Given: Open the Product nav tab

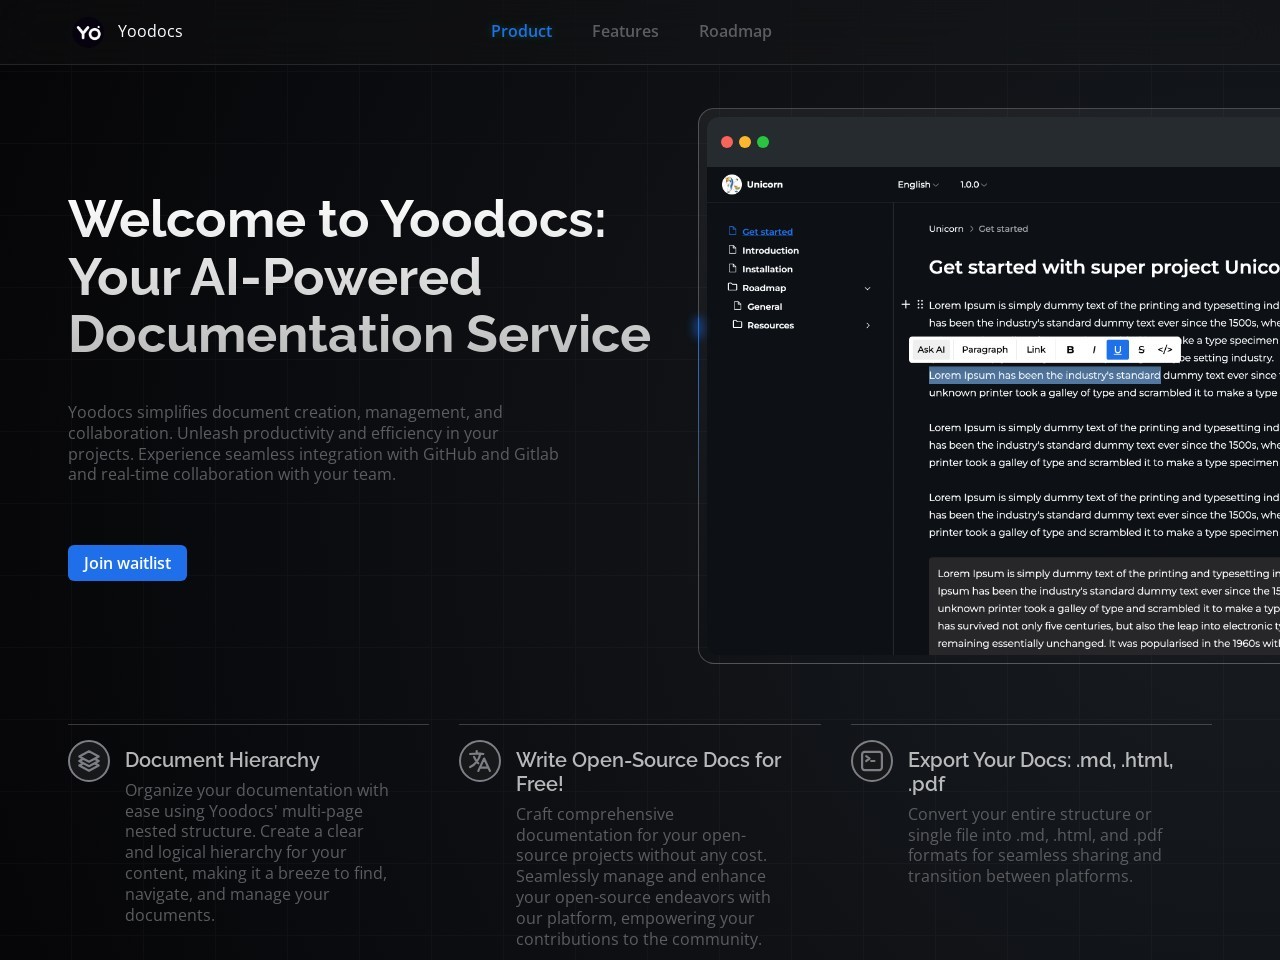Looking at the screenshot, I should coord(521,31).
